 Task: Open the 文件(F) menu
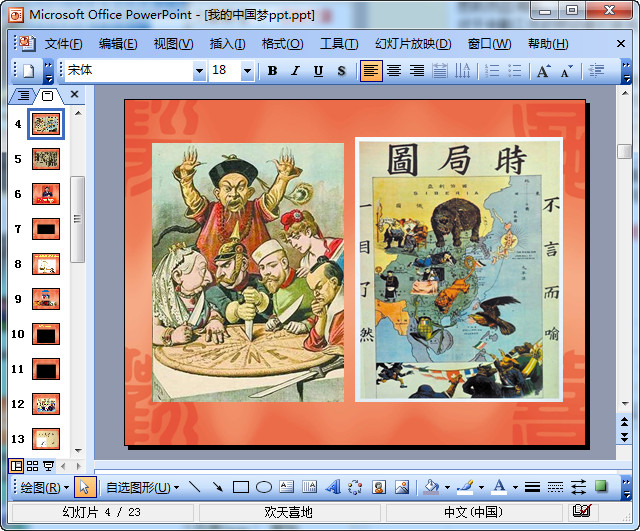[64, 44]
